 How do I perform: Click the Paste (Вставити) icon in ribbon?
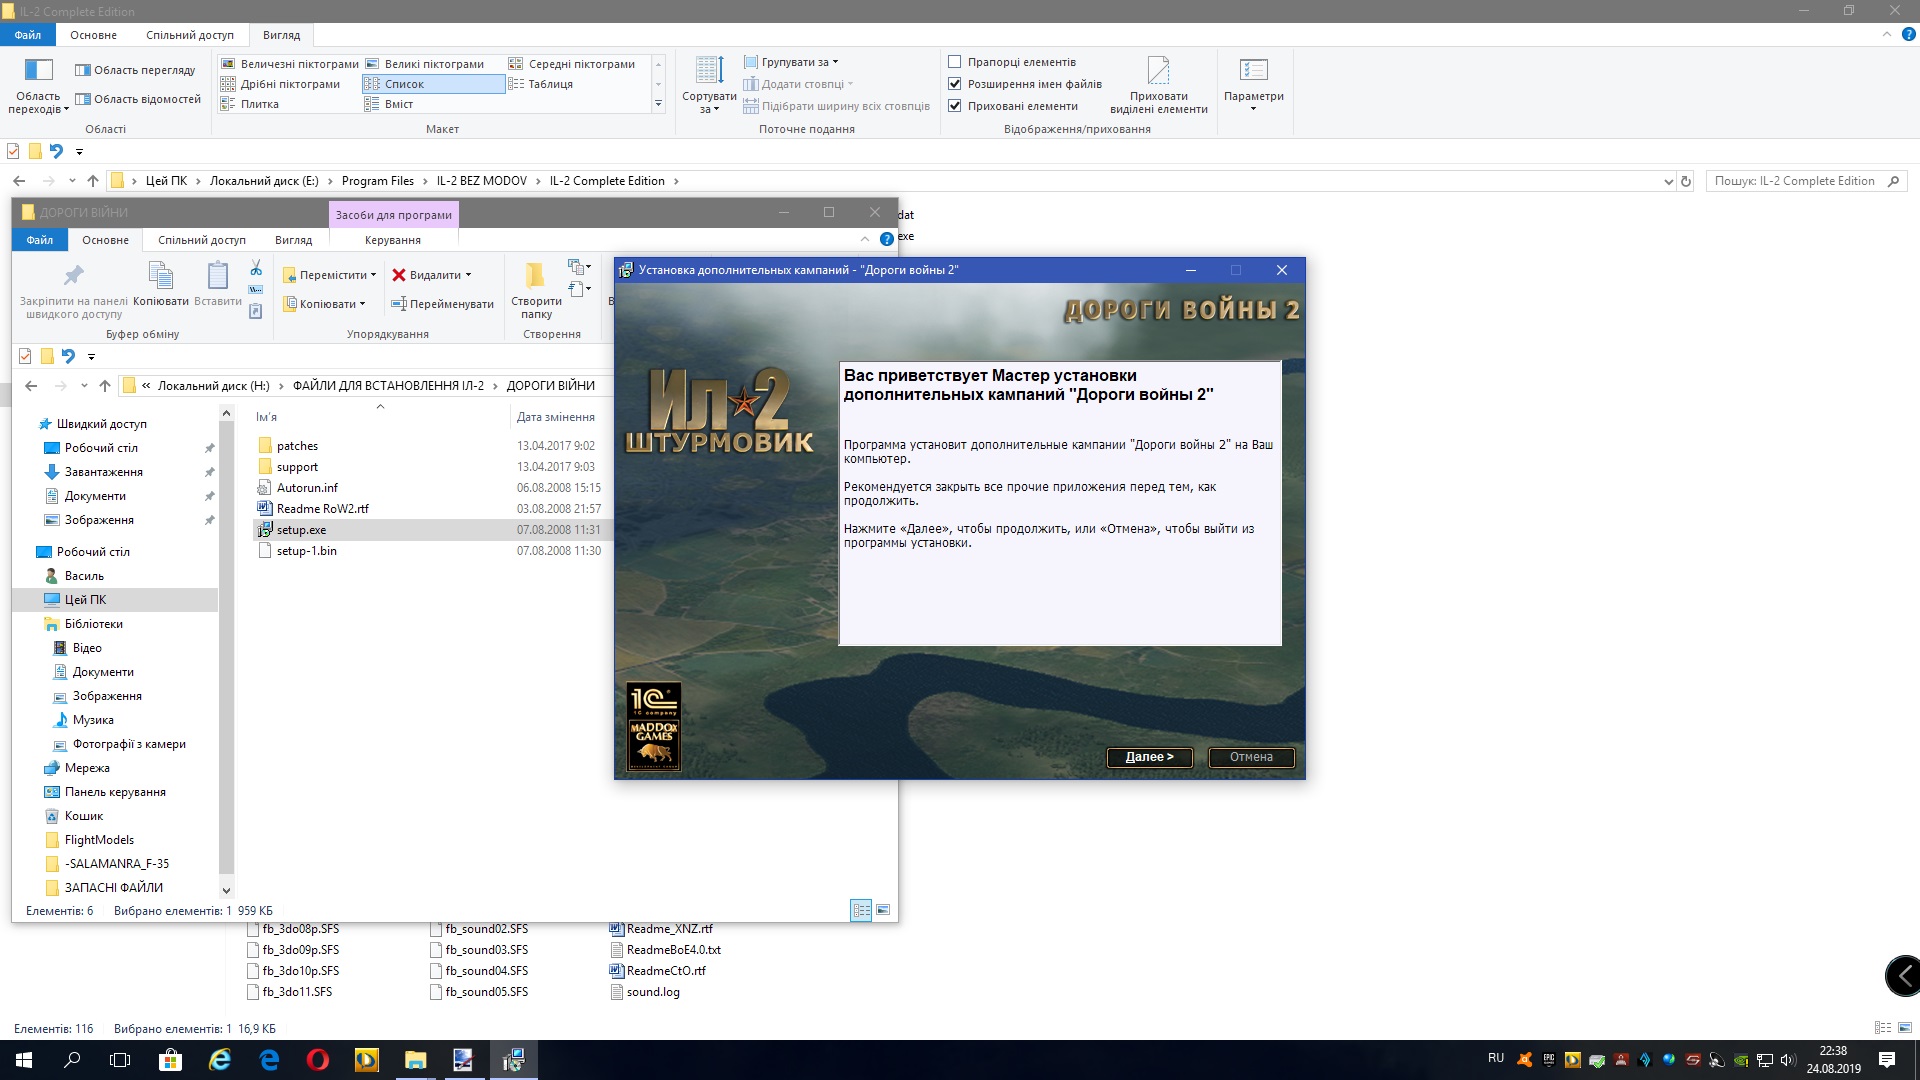click(217, 276)
